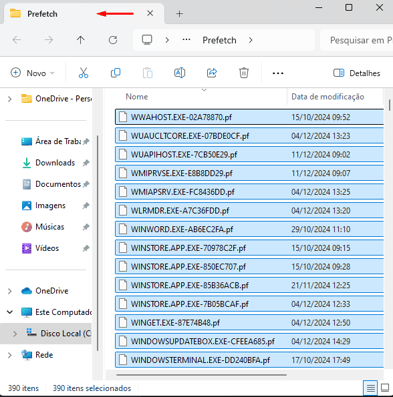This screenshot has height=397, width=393.
Task: Unpin Músicas using its pin icon
Action: pos(86,227)
